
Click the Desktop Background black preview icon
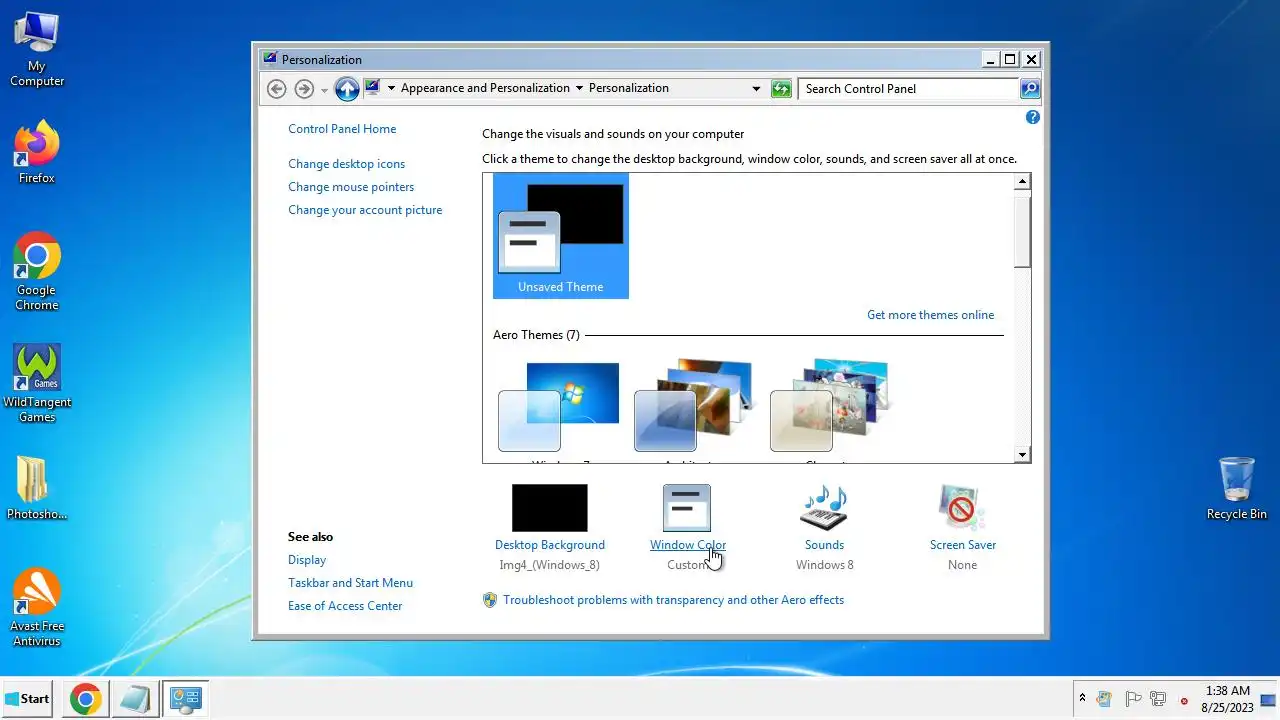click(x=550, y=508)
